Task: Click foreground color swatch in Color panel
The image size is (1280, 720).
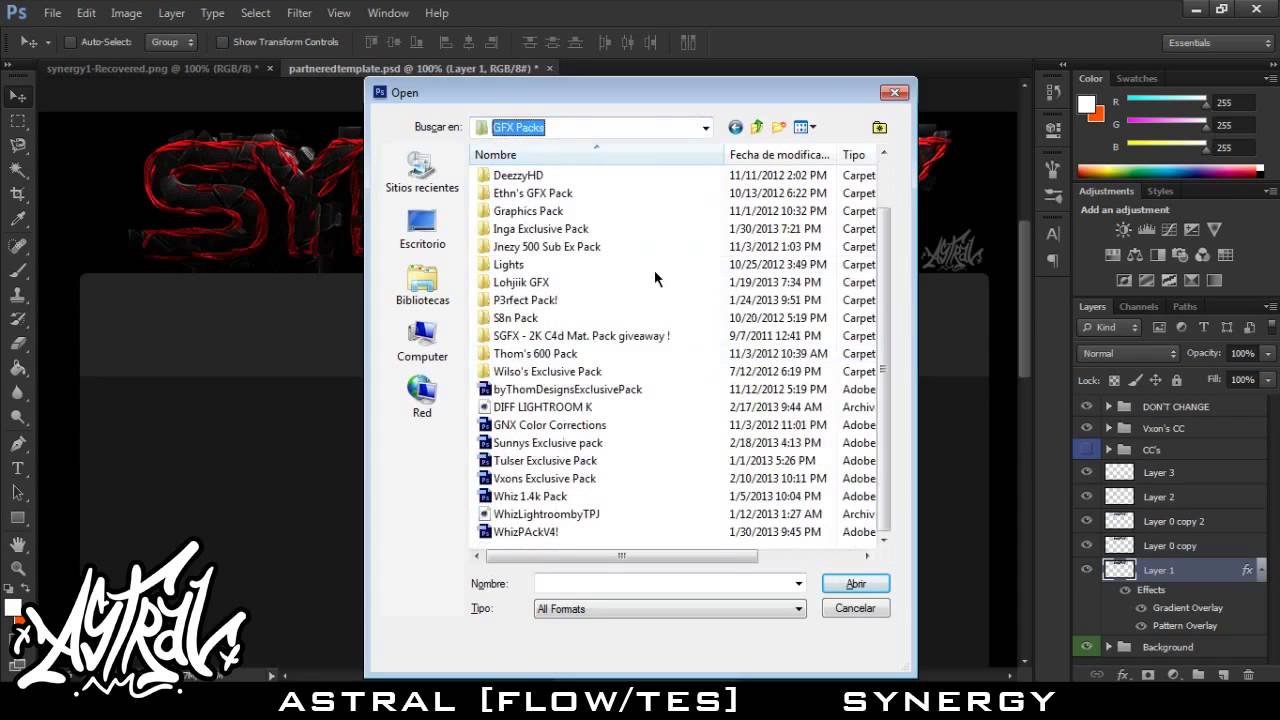Action: point(1086,105)
